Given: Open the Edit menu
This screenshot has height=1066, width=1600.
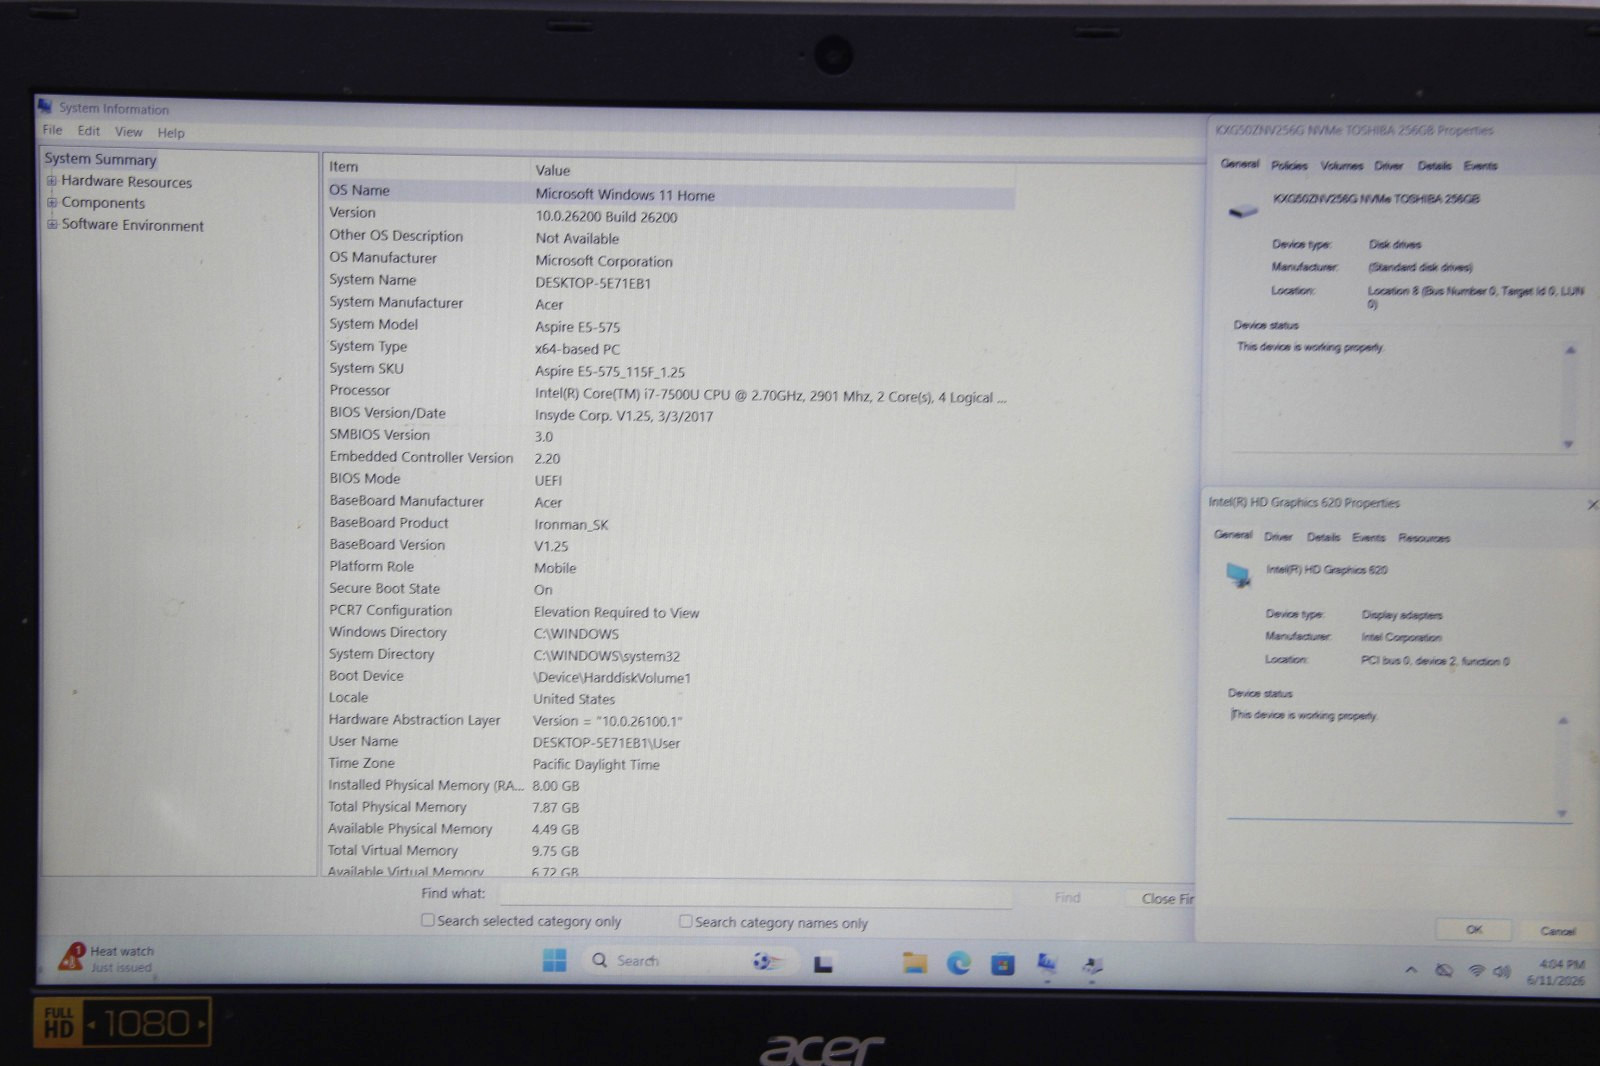Looking at the screenshot, I should click(x=89, y=131).
